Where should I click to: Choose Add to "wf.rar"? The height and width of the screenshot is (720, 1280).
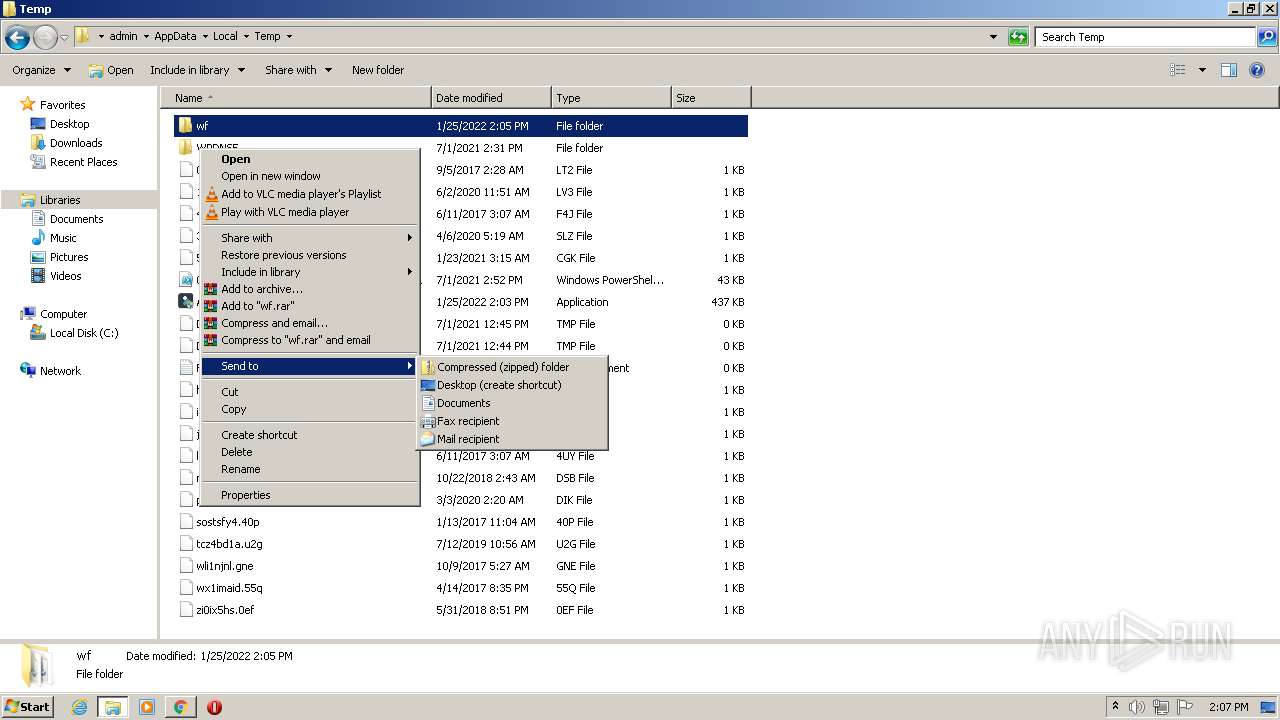click(258, 306)
